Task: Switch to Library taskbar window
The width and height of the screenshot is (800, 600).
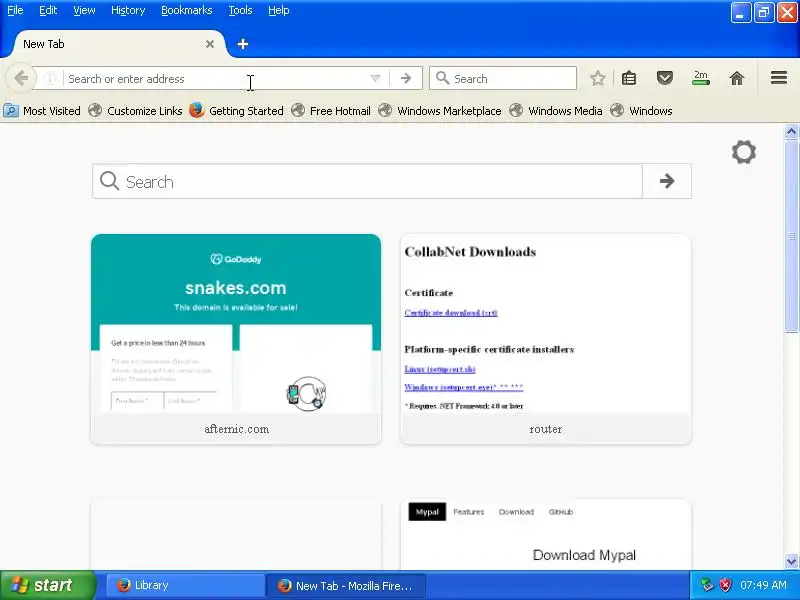Action: click(185, 586)
